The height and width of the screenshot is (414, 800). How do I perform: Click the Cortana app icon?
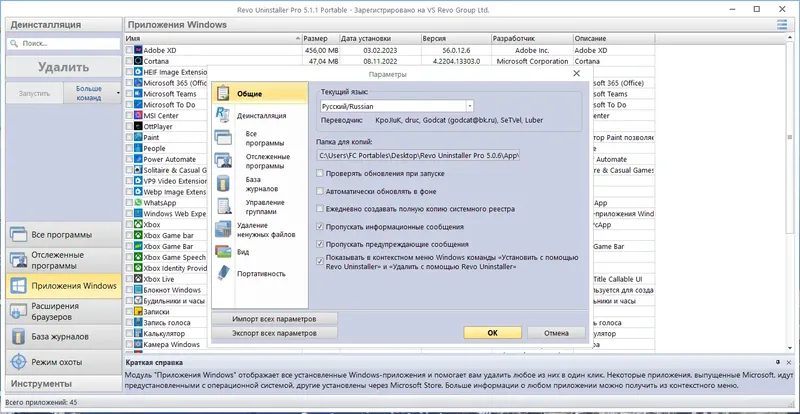click(x=138, y=61)
